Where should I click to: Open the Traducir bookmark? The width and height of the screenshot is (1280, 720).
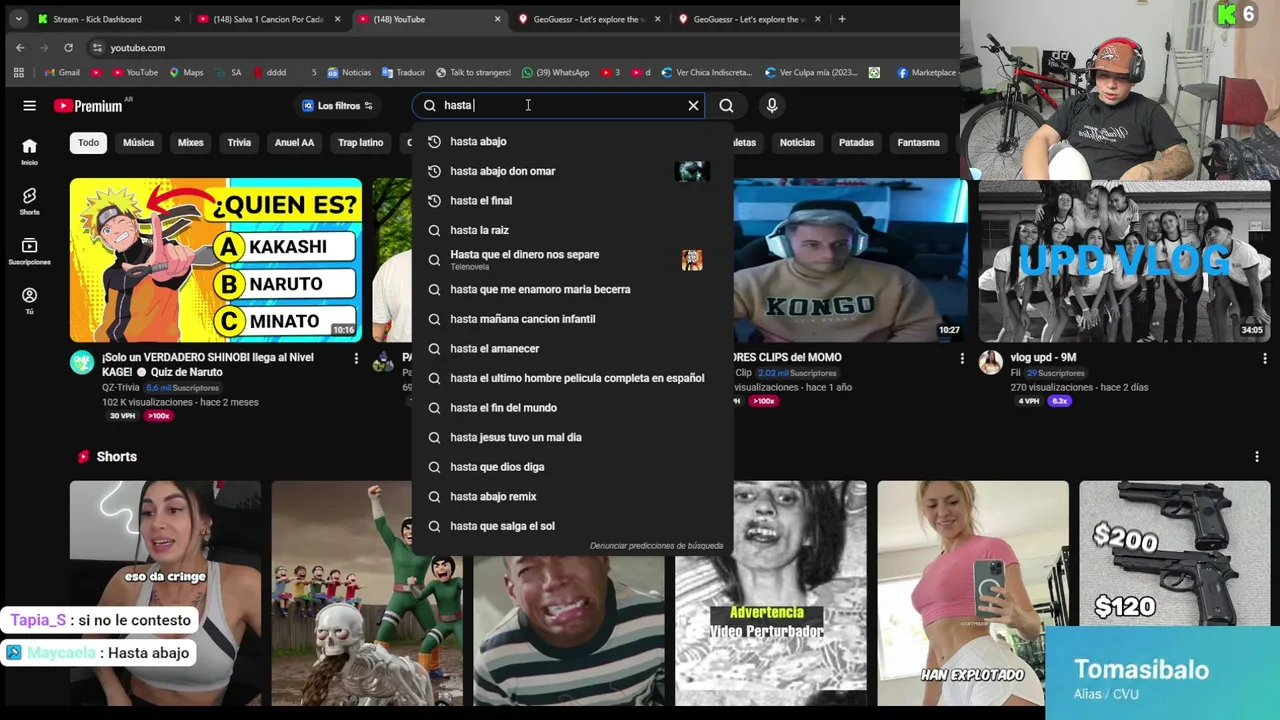pos(404,72)
